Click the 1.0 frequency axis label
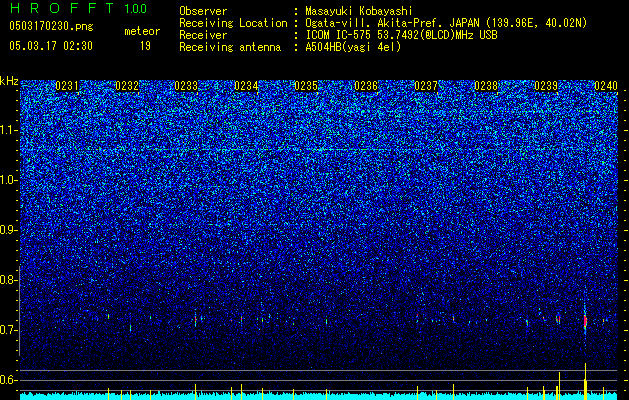 click(x=9, y=180)
